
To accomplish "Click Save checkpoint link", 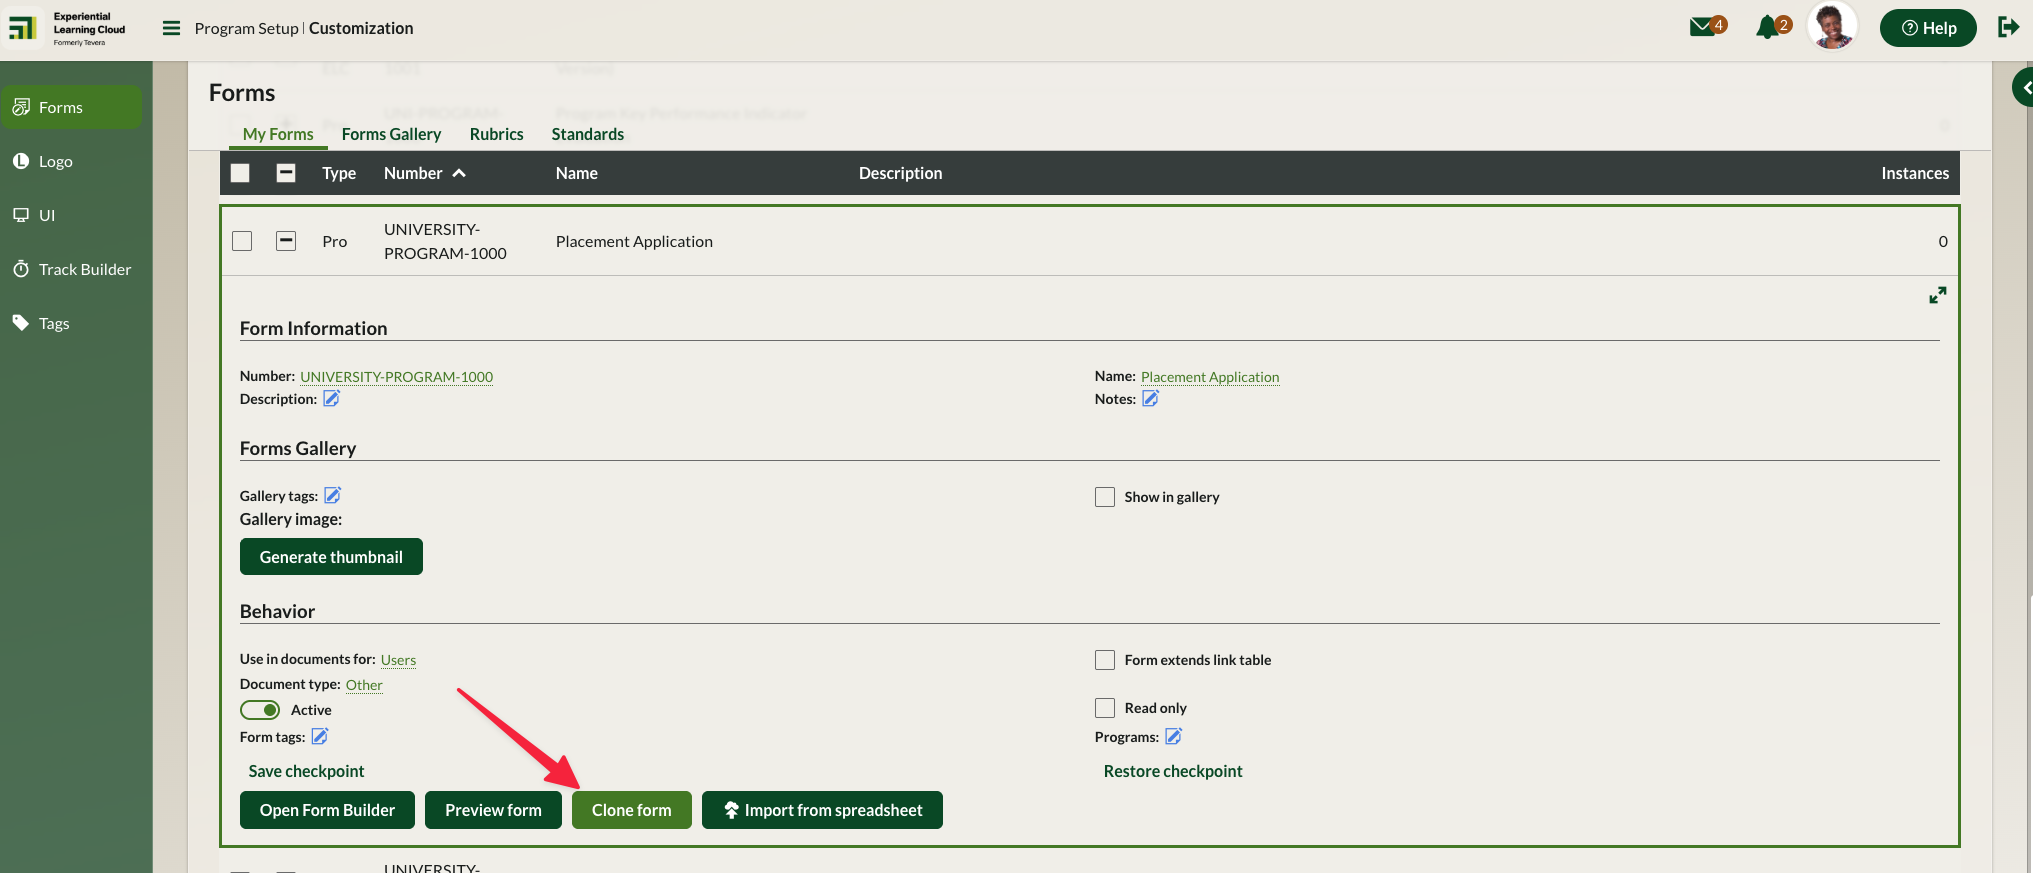I will [306, 771].
